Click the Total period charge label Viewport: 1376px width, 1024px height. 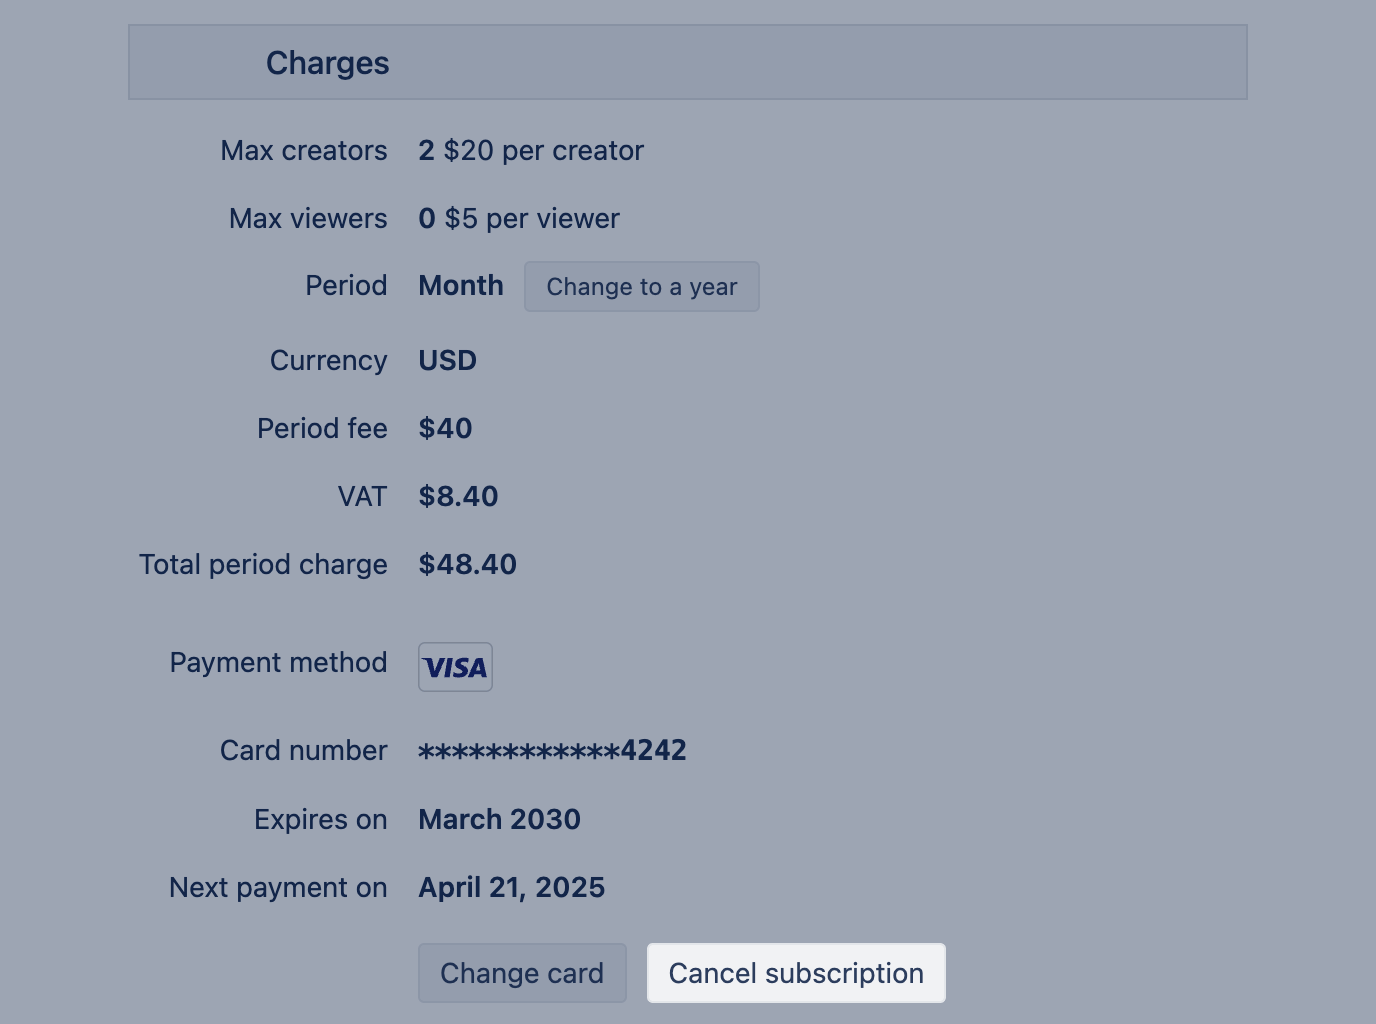point(263,565)
